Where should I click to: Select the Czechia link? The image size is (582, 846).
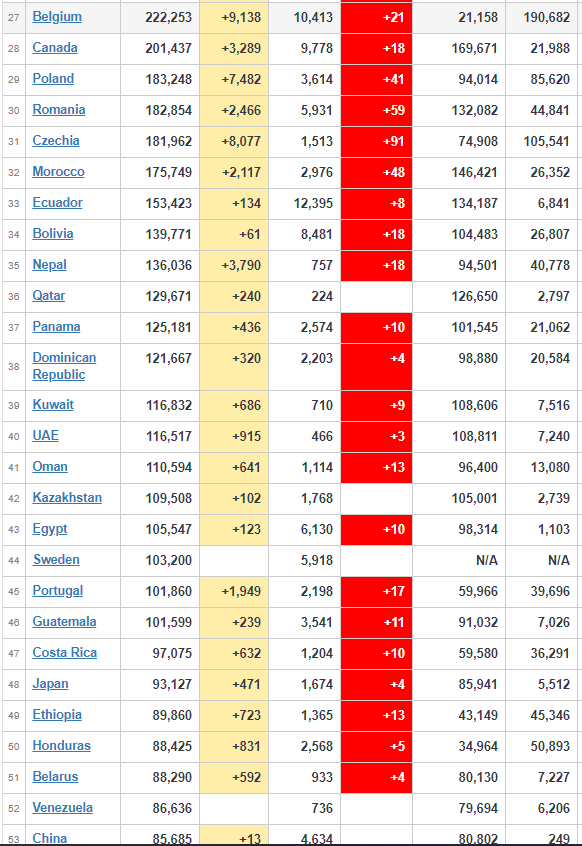tap(56, 141)
